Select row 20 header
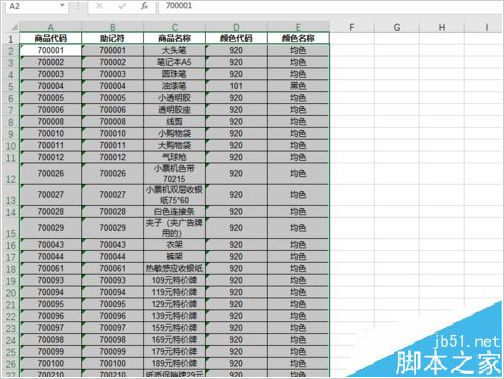The height and width of the screenshot is (379, 504). coord(11,293)
